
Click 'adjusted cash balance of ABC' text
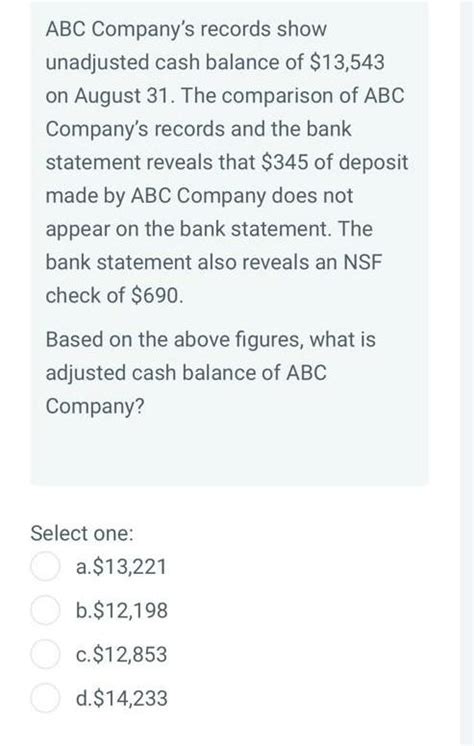[x=186, y=373]
